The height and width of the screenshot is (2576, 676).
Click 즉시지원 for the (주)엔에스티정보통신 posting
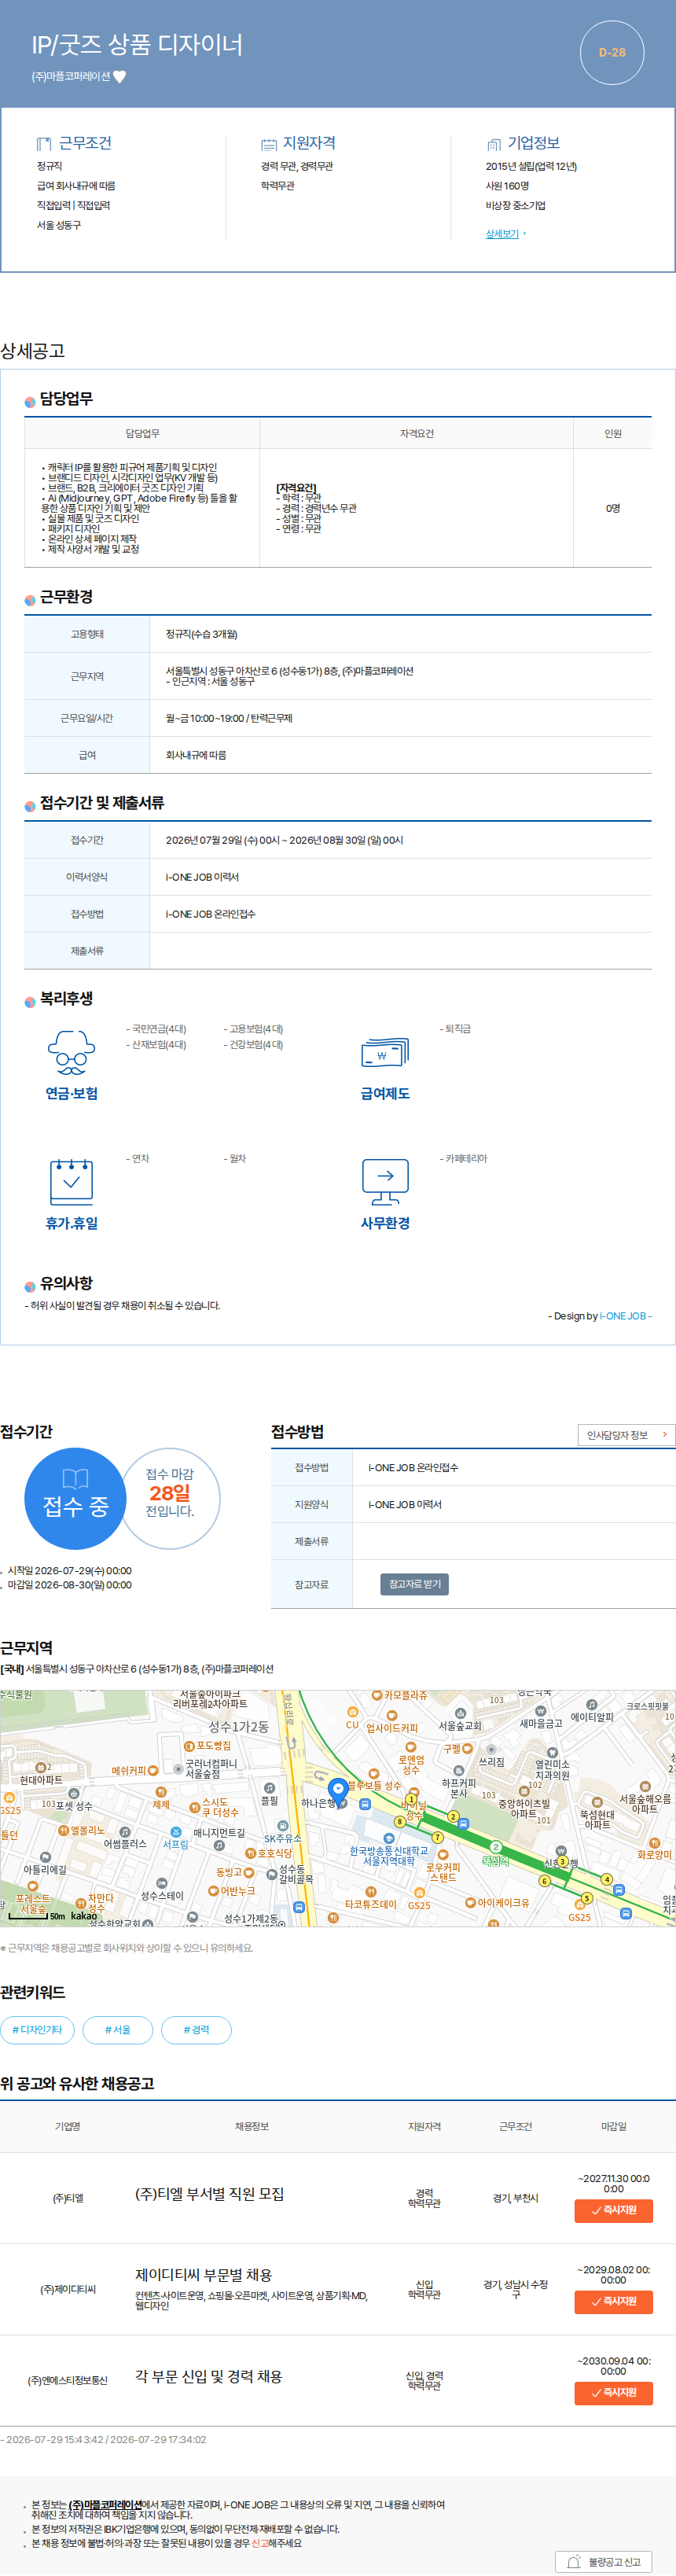tap(613, 2392)
